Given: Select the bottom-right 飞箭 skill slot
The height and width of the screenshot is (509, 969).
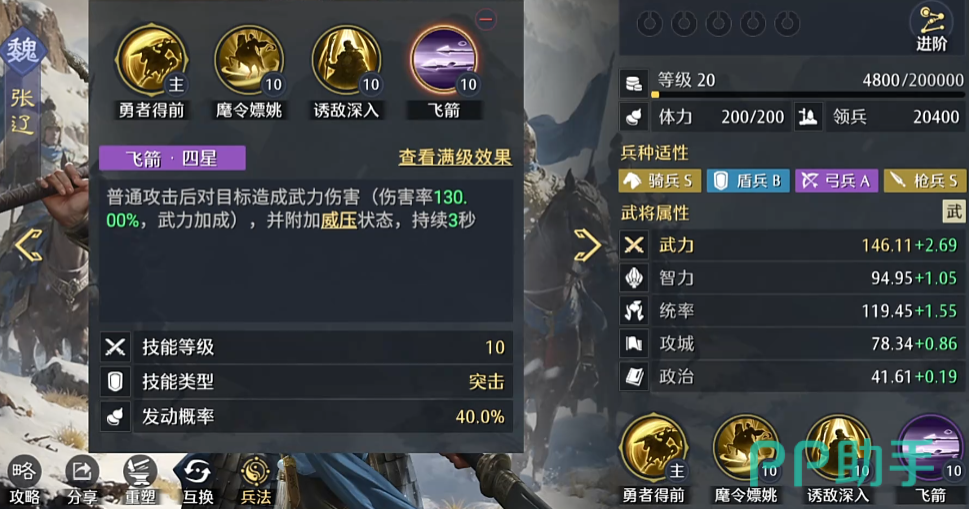Looking at the screenshot, I should (x=931, y=448).
